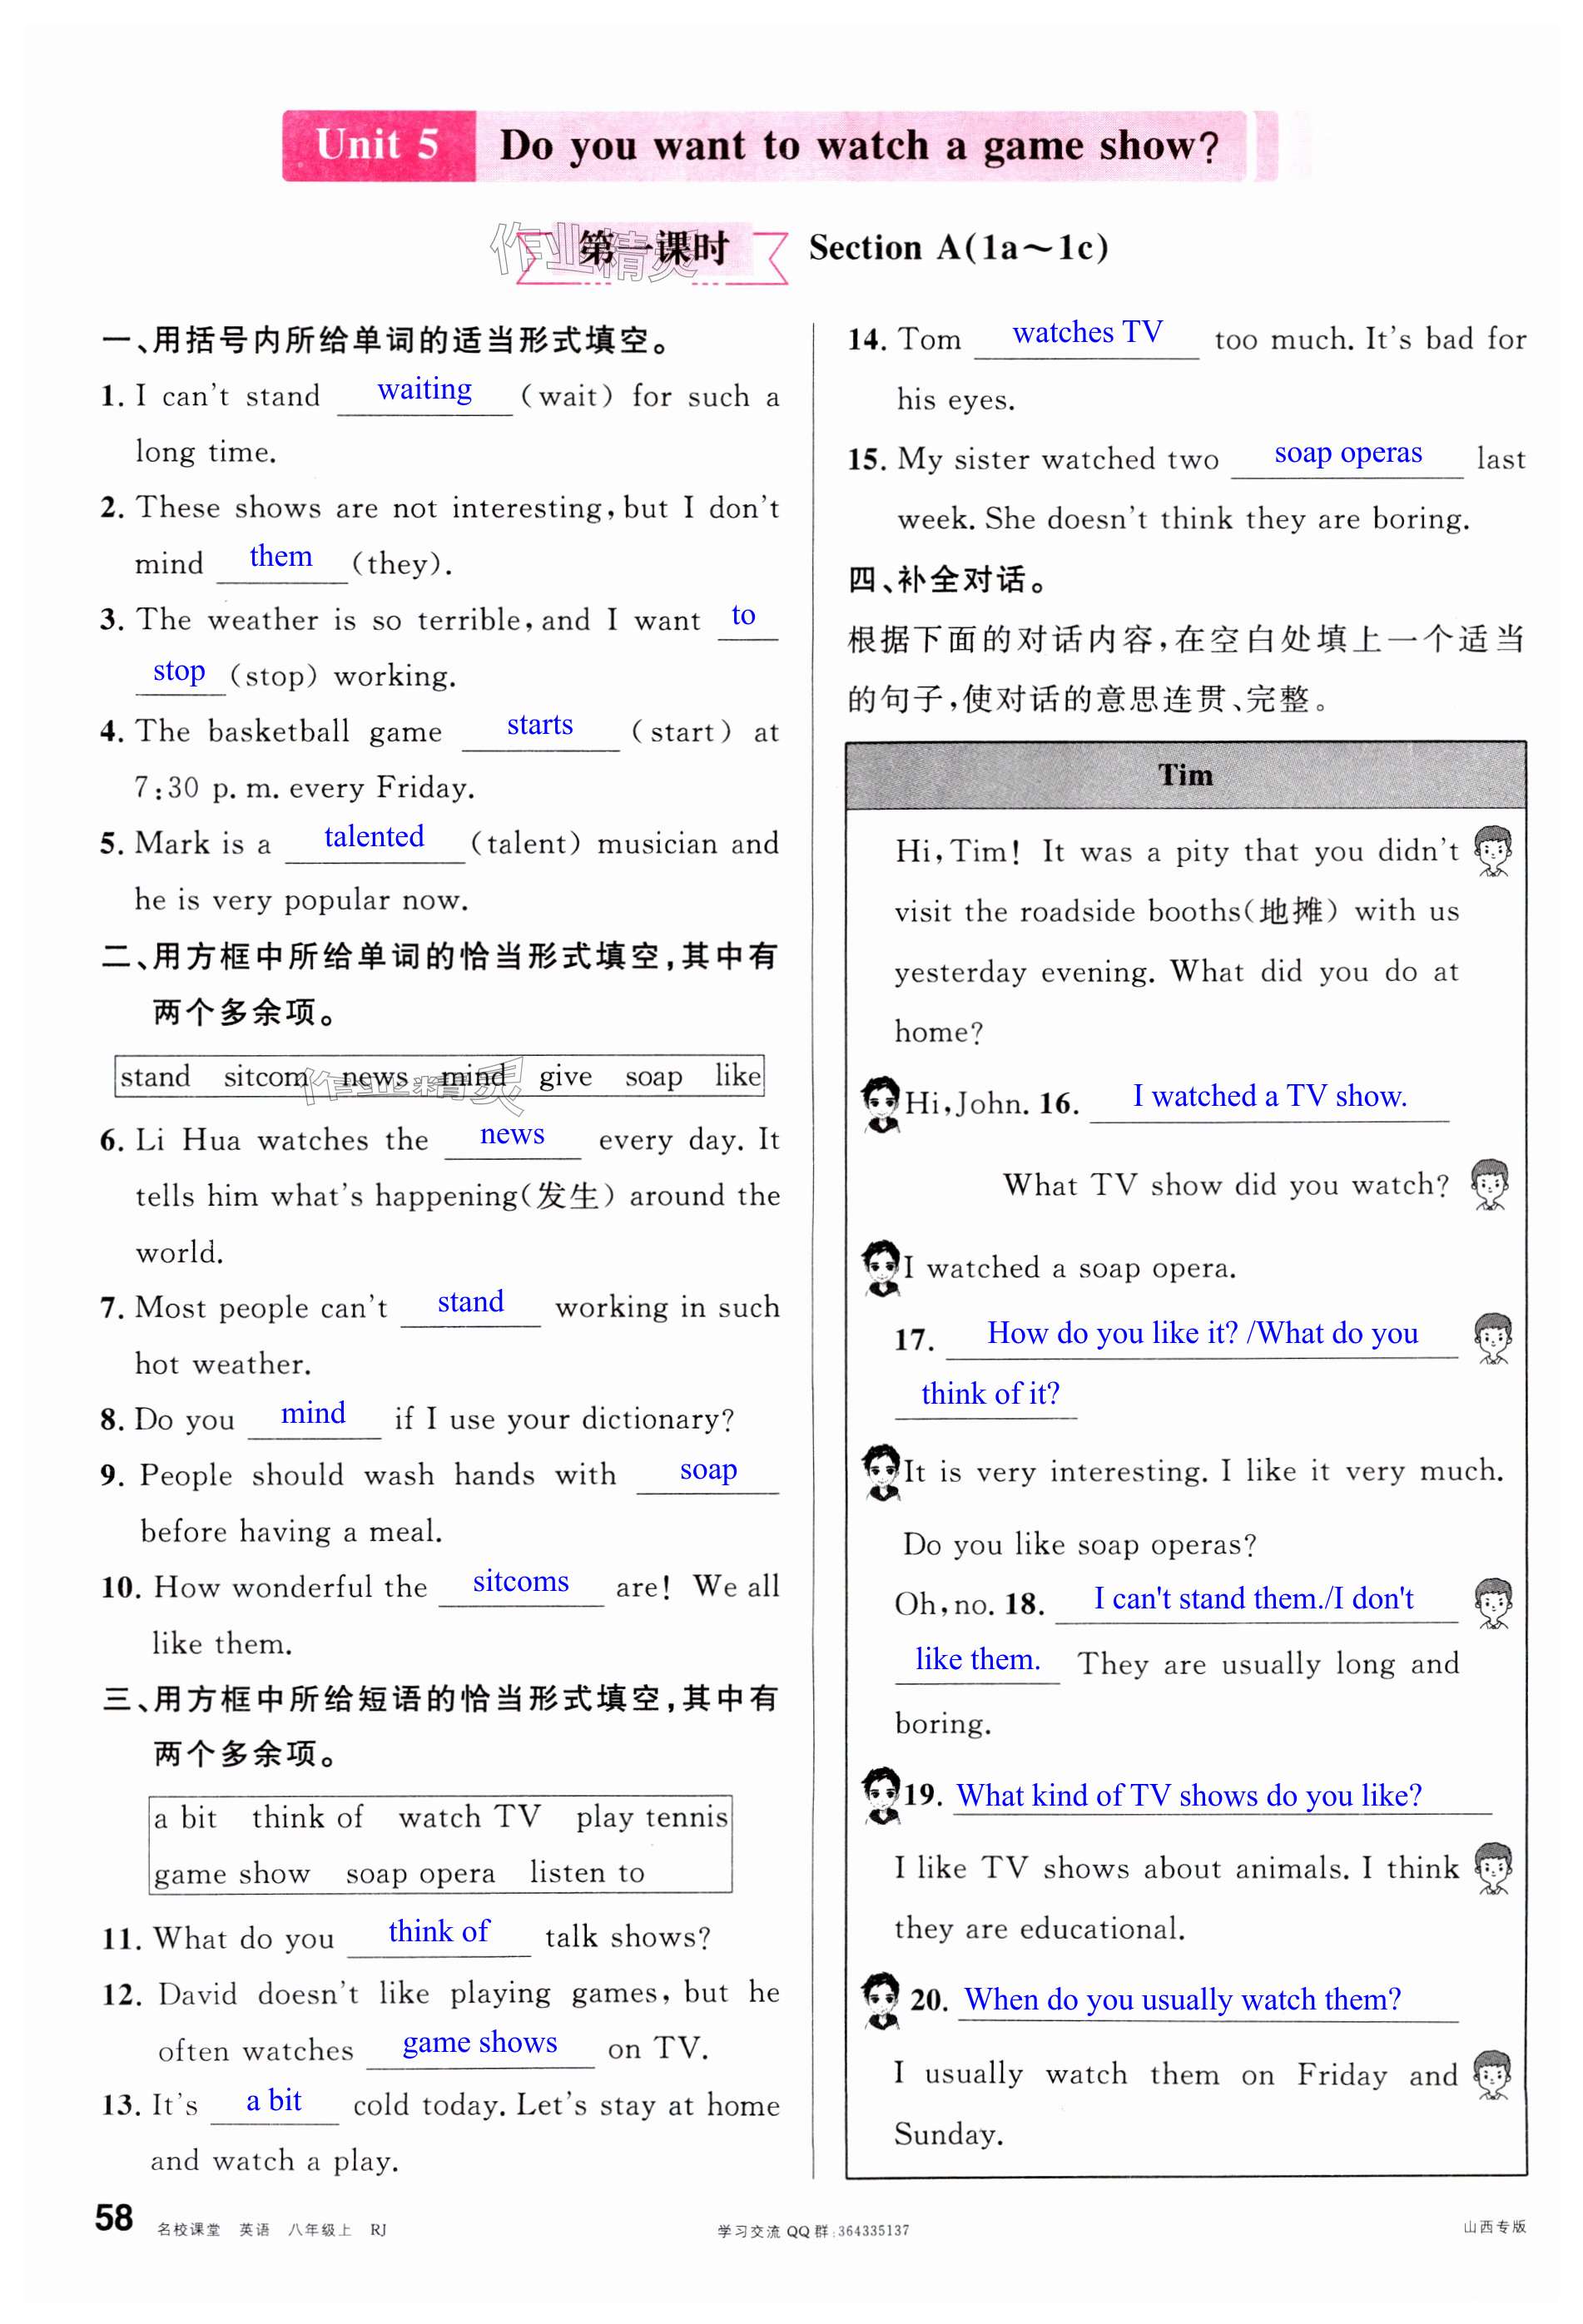Click the "Section A(1a~1c)" heading
This screenshot has width=1583, height=2324.
pyautogui.click(x=957, y=248)
